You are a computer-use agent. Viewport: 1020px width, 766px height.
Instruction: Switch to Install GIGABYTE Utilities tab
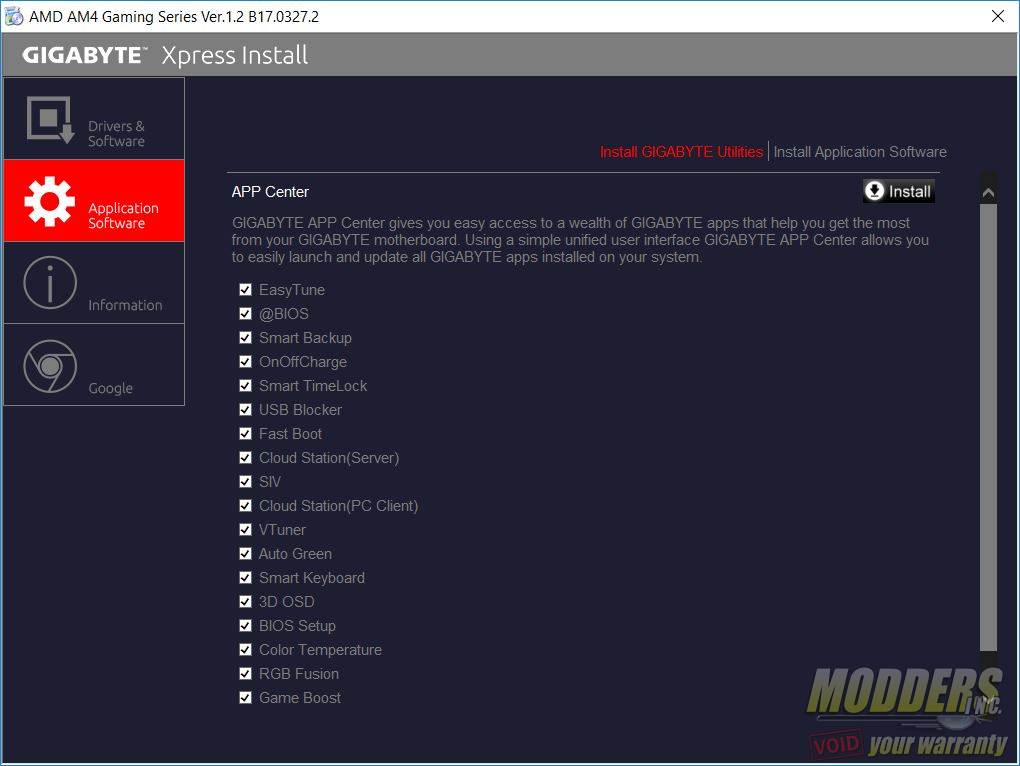pos(681,152)
